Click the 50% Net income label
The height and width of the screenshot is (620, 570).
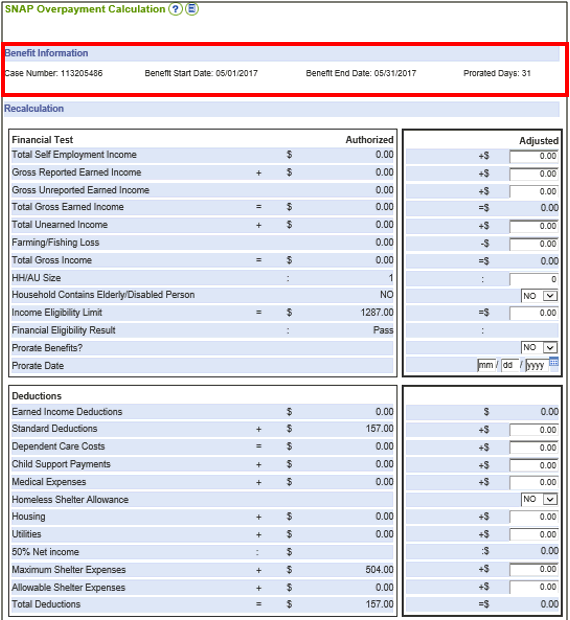tap(45, 552)
